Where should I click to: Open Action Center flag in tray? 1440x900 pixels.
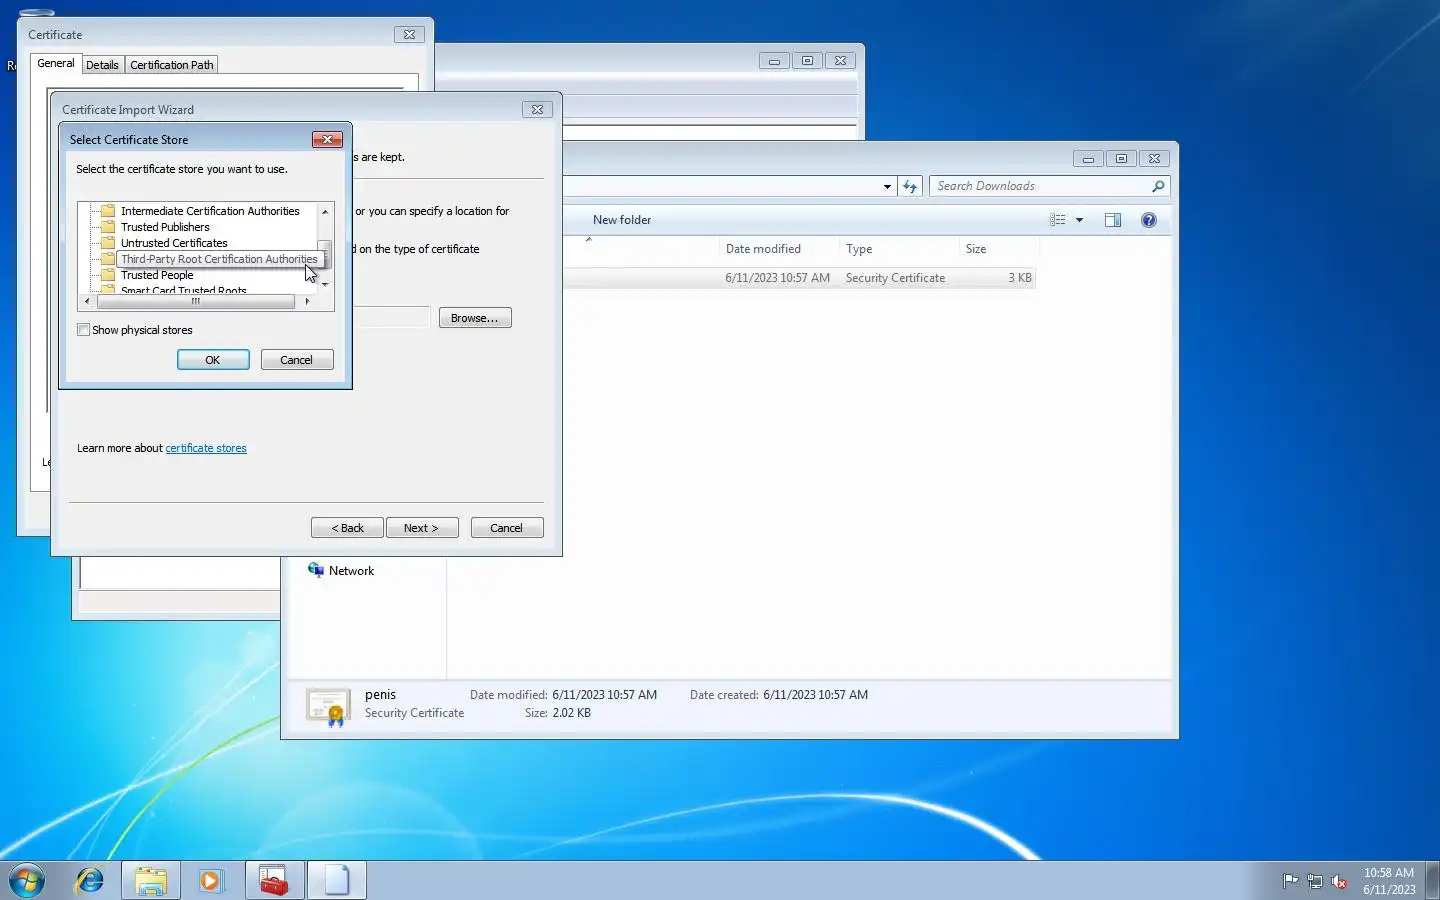(1290, 881)
